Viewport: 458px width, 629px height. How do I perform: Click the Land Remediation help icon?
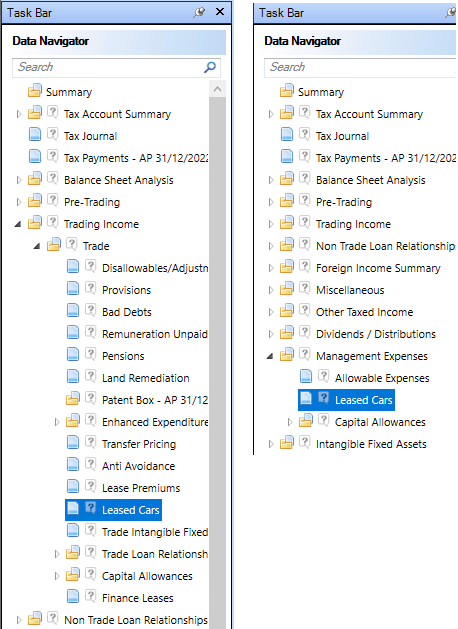[x=91, y=376]
